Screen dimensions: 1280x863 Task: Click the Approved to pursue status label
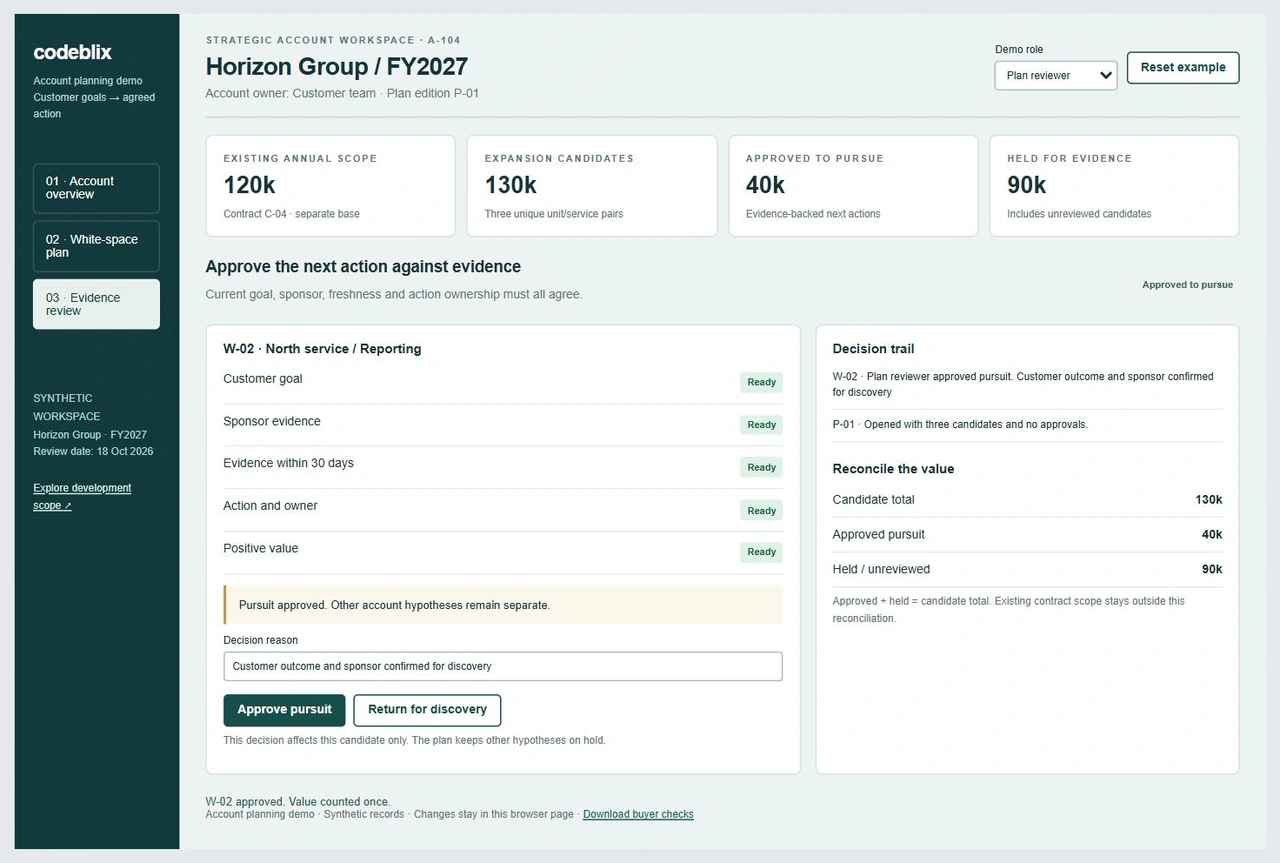[1187, 285]
